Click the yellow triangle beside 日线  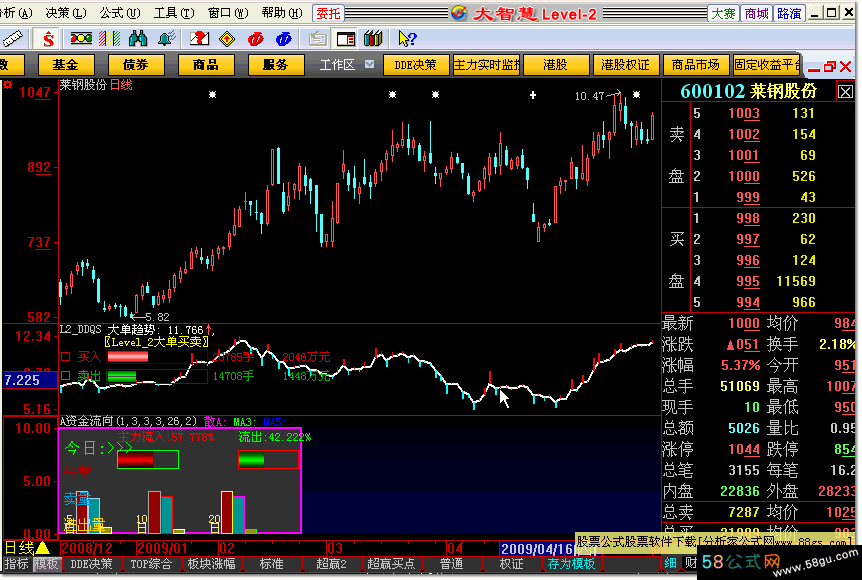click(42, 548)
